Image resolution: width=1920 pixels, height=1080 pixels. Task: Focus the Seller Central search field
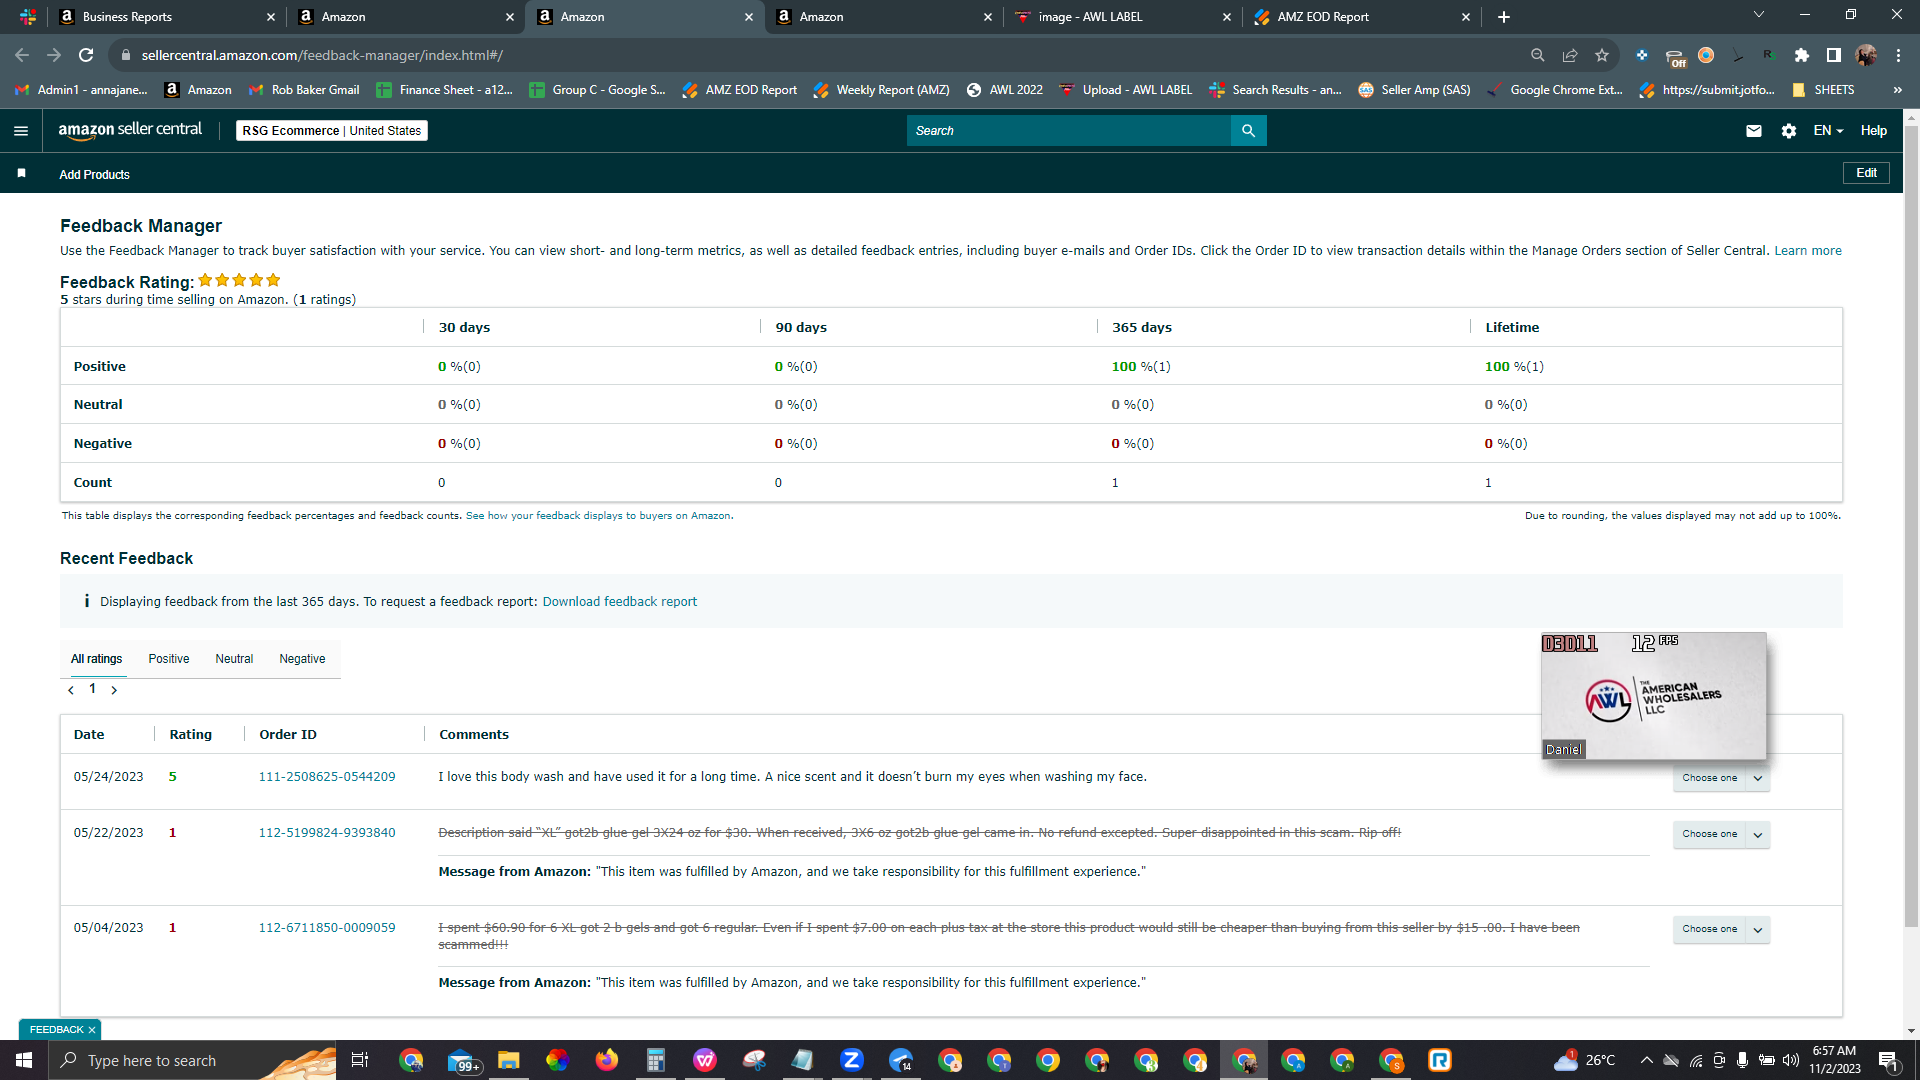point(1069,131)
